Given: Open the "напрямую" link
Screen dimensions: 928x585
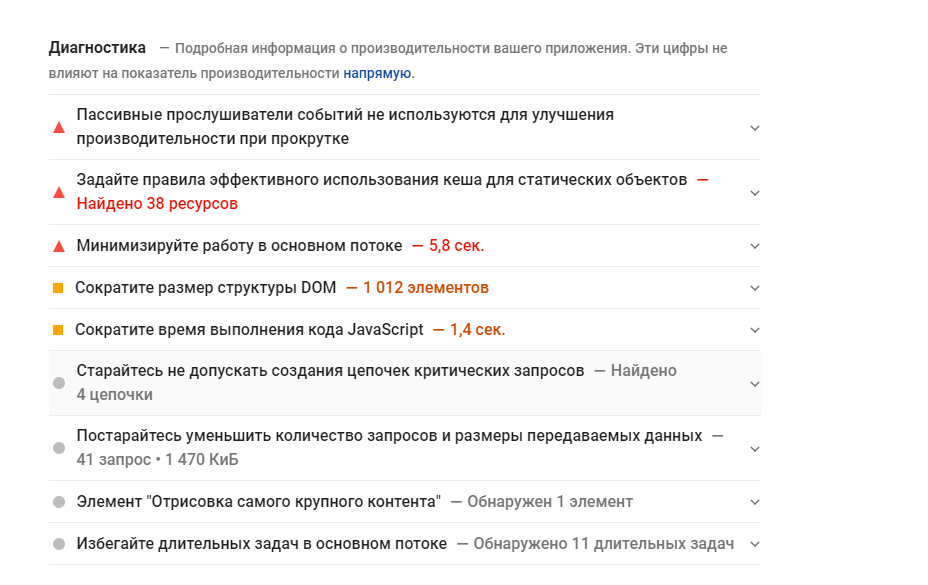Looking at the screenshot, I should coord(377,73).
